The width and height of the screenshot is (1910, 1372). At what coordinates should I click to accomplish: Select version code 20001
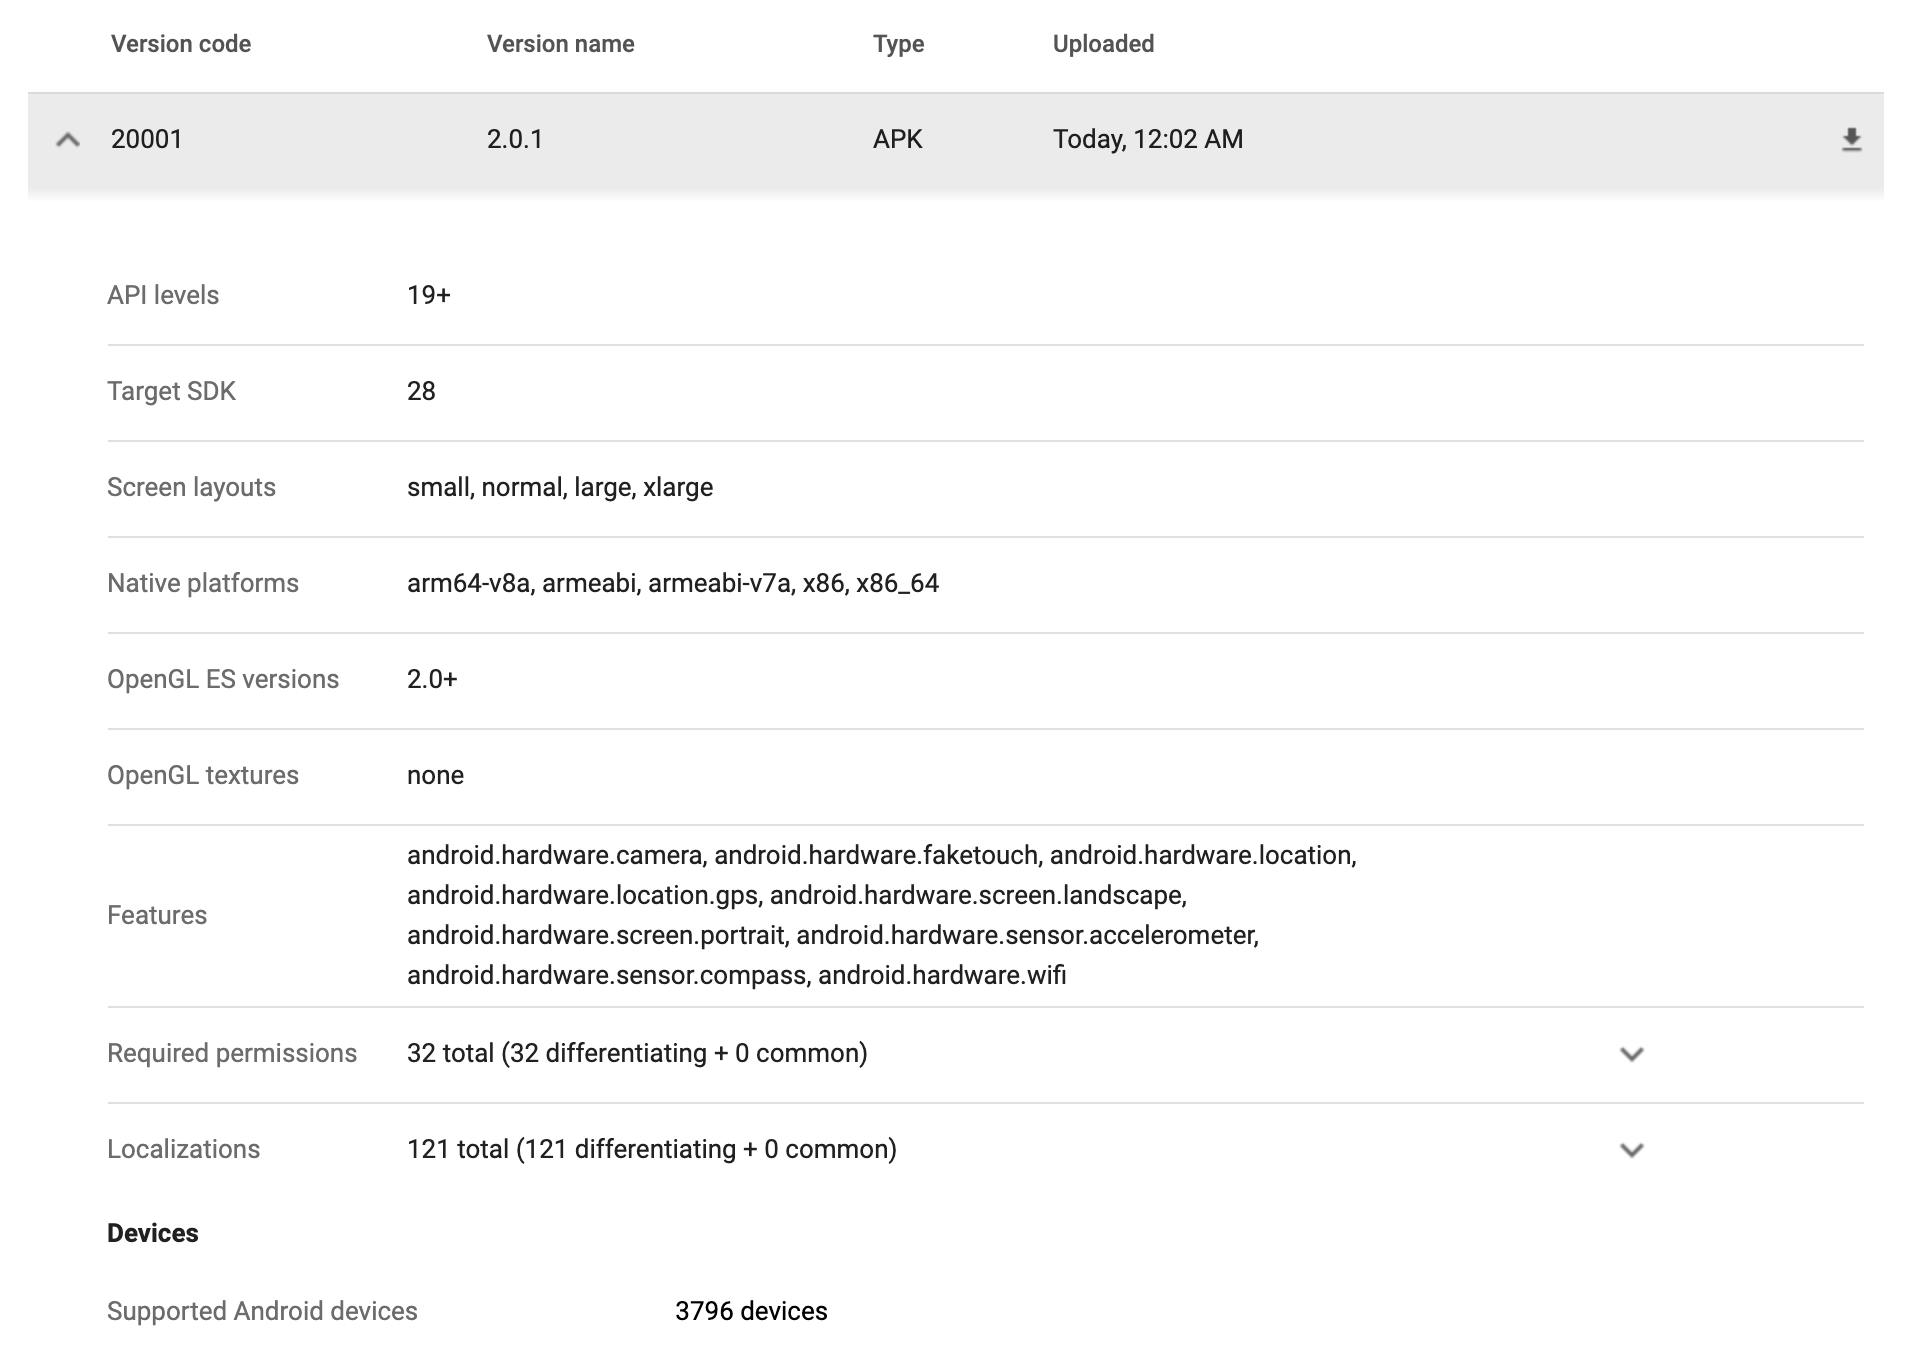click(x=147, y=139)
